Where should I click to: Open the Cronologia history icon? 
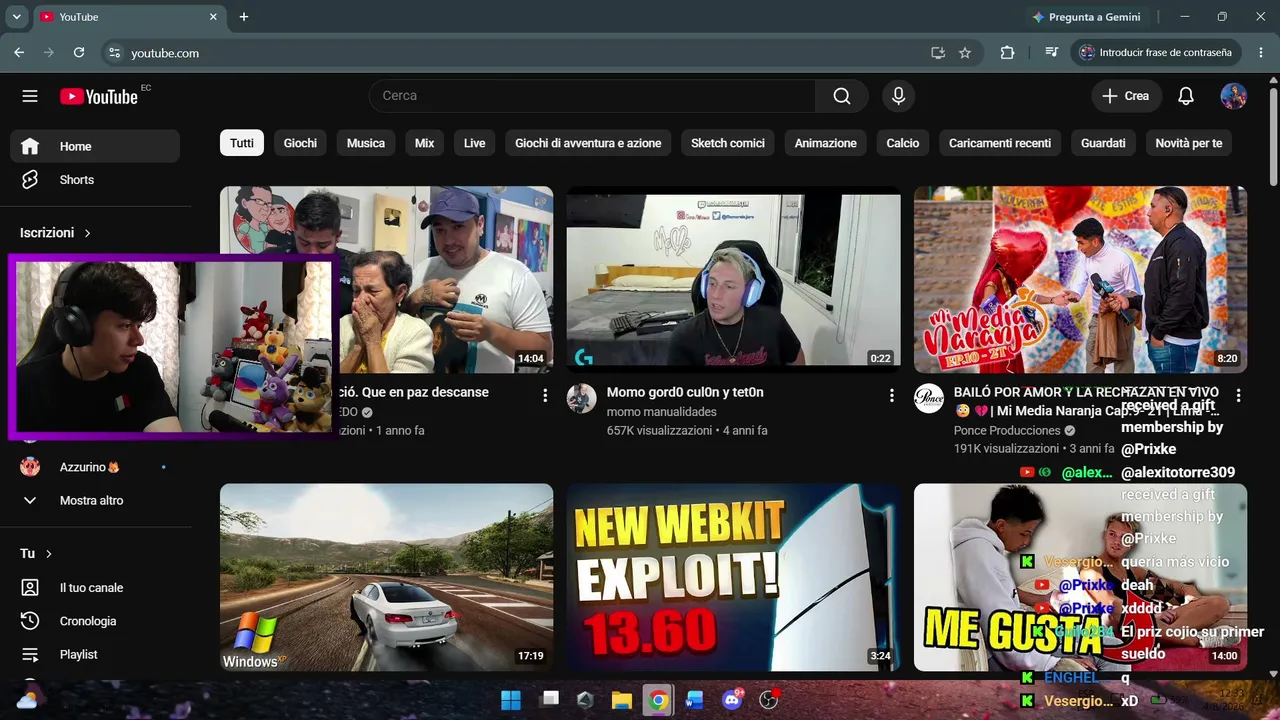point(30,621)
